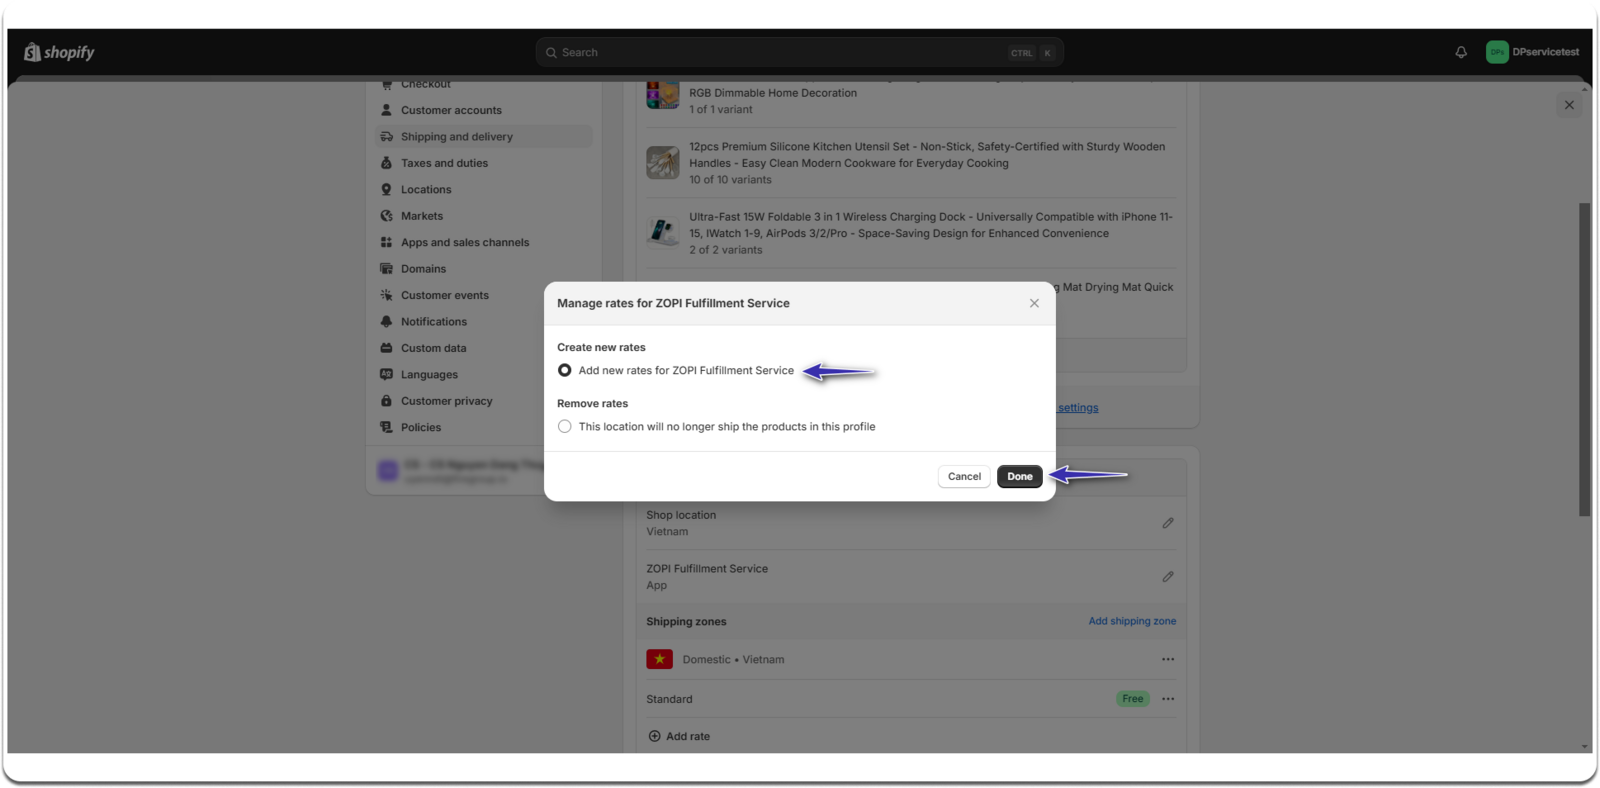
Task: Open Taxes and duties settings
Action: pos(484,163)
